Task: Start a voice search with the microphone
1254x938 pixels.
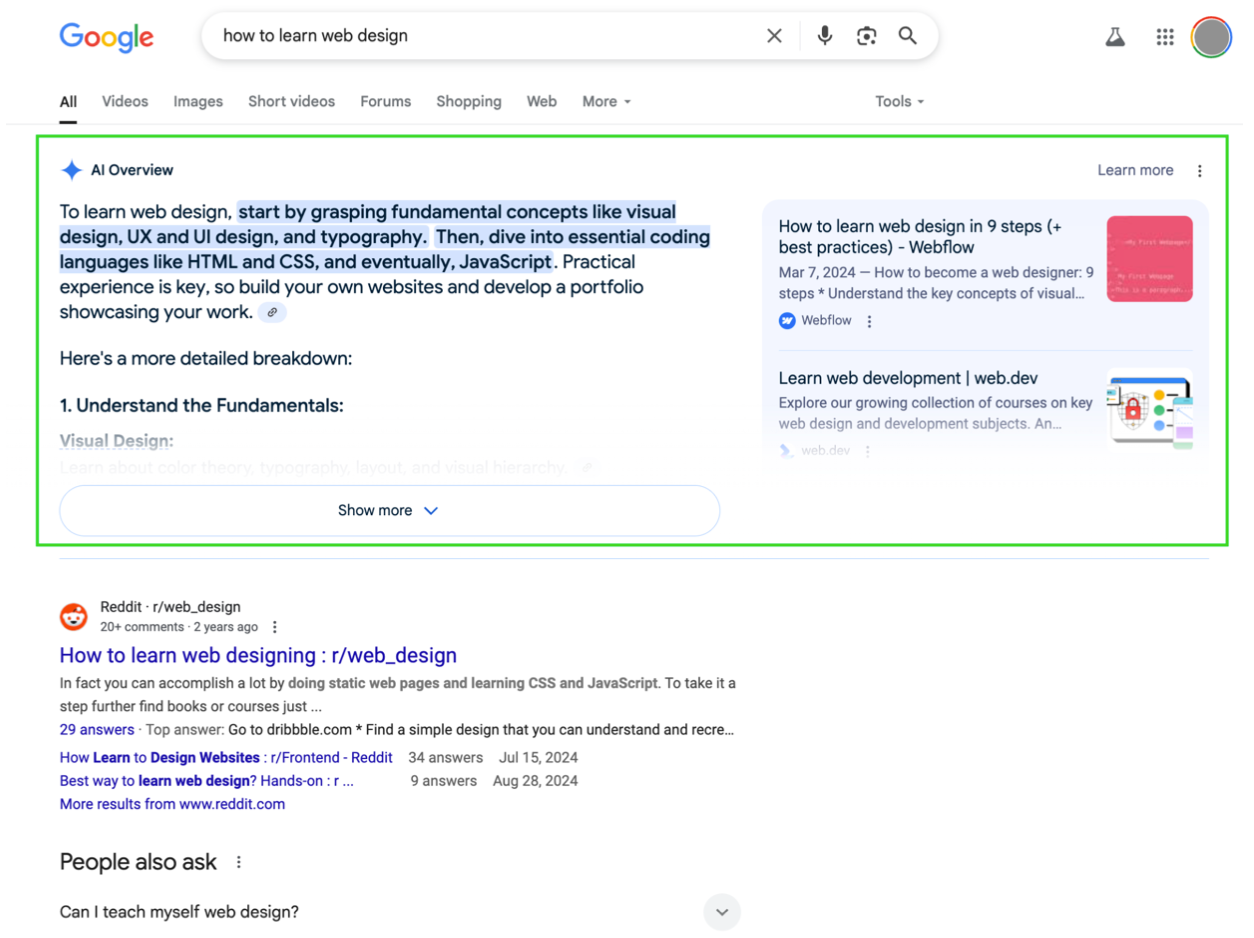Action: point(824,36)
